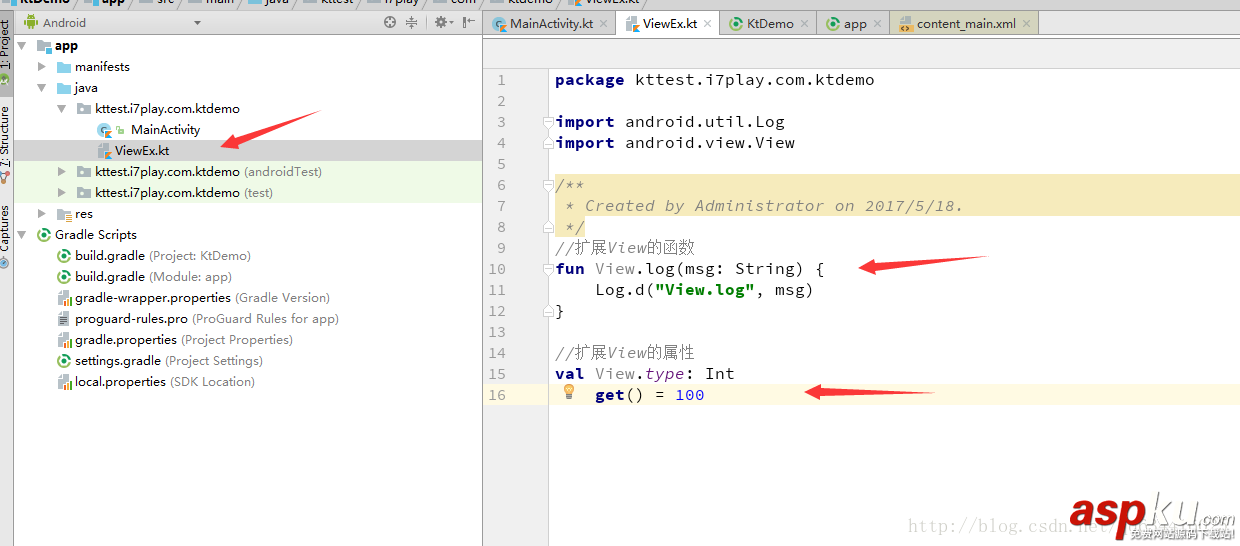The height and width of the screenshot is (546, 1240).
Task: Toggle the Captures tool window button
Action: pos(6,235)
